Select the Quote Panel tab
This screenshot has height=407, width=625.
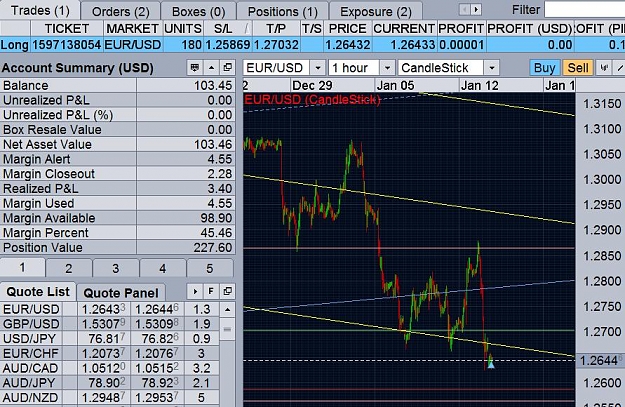(121, 293)
